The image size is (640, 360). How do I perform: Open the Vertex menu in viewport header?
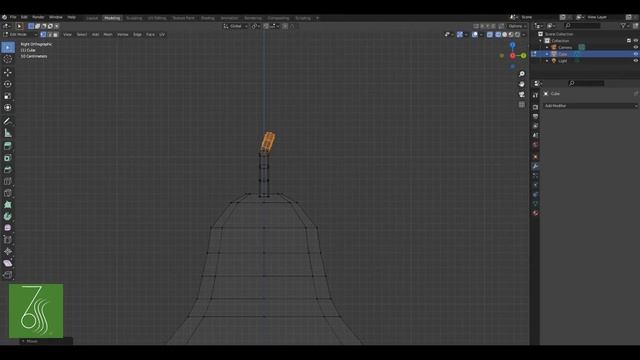pyautogui.click(x=123, y=35)
